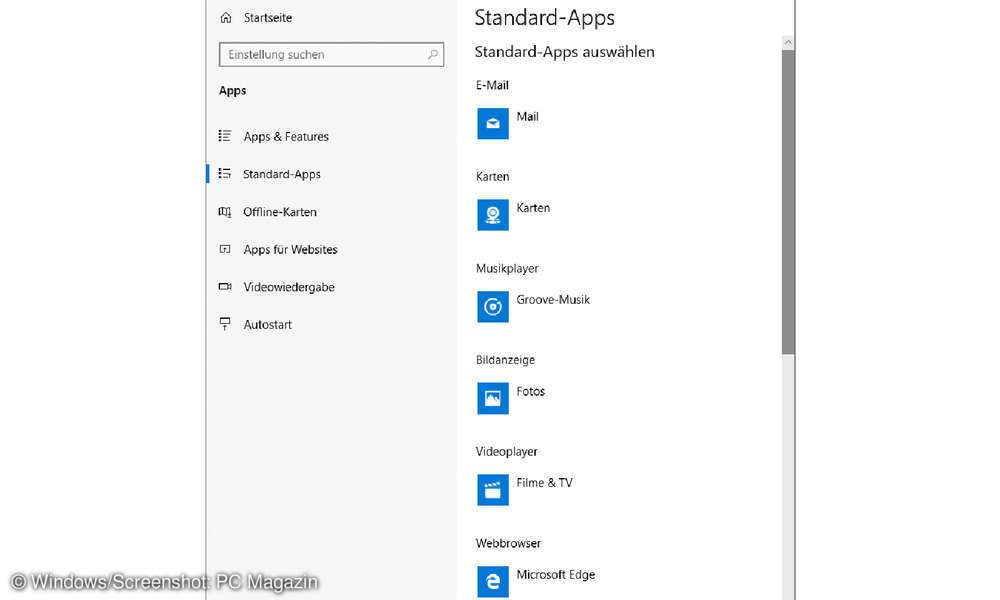Open the Videowiedergabe settings page
The width and height of the screenshot is (1000, 600).
[288, 287]
